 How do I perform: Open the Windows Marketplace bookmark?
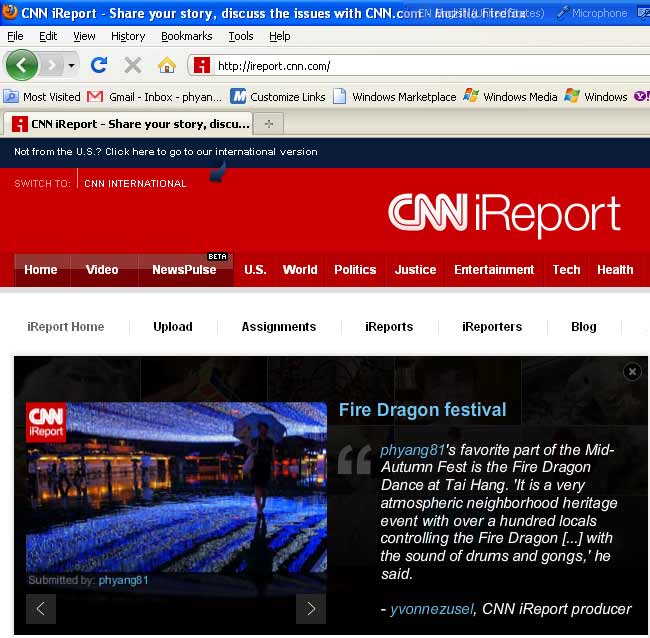pyautogui.click(x=394, y=97)
